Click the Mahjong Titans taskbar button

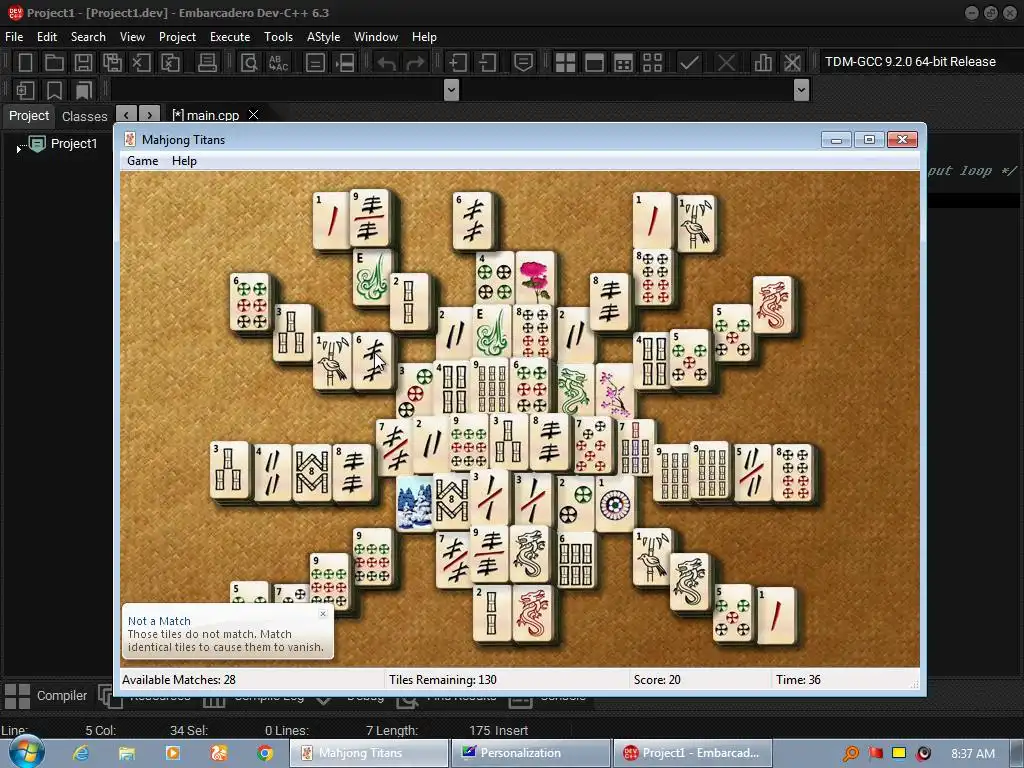(369, 753)
